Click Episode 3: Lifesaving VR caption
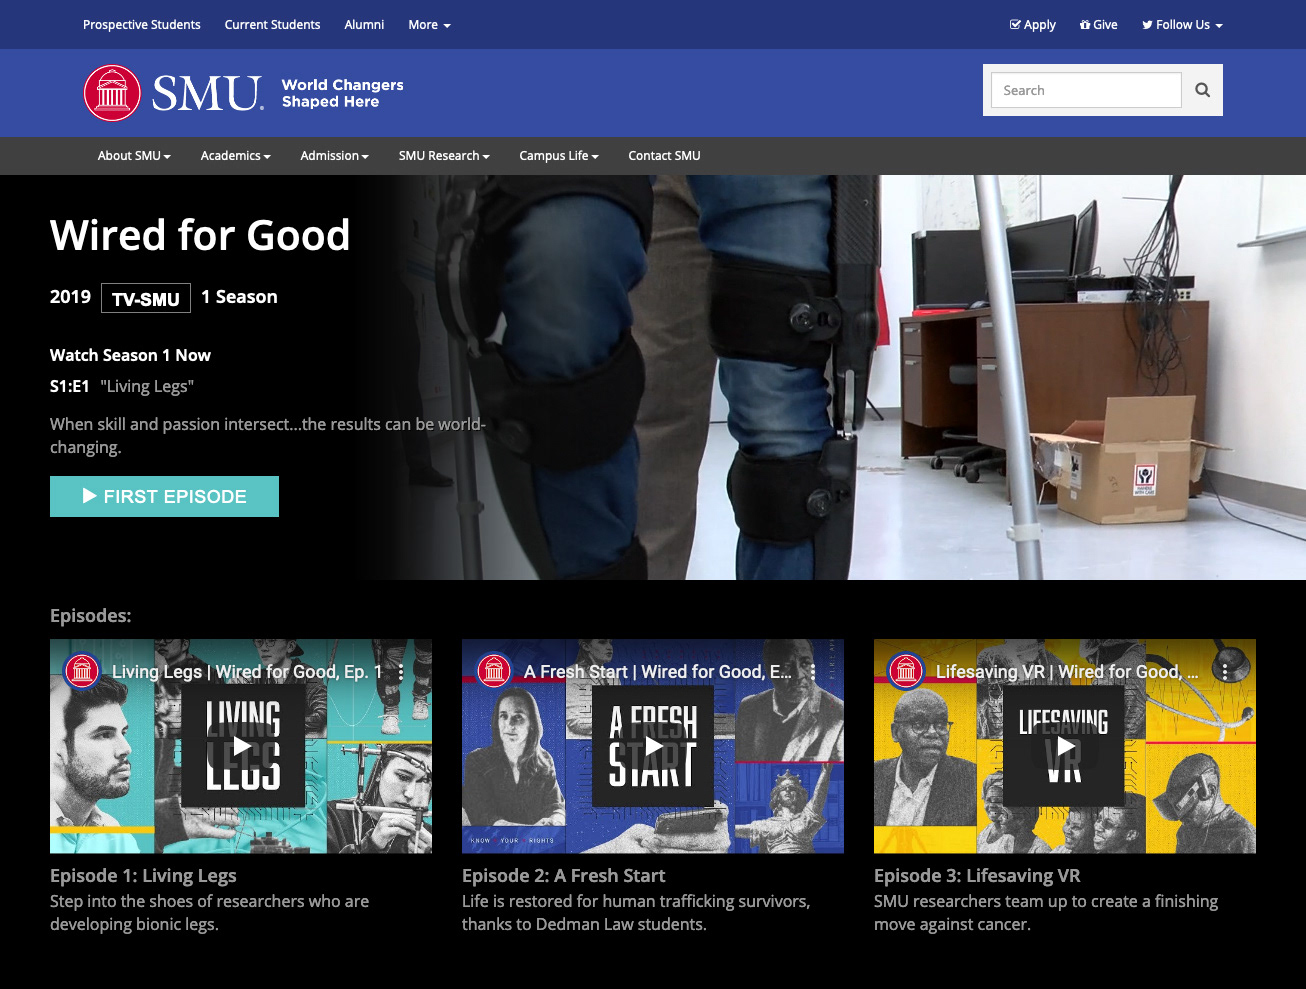Screen dimensions: 1306x989 (977, 876)
